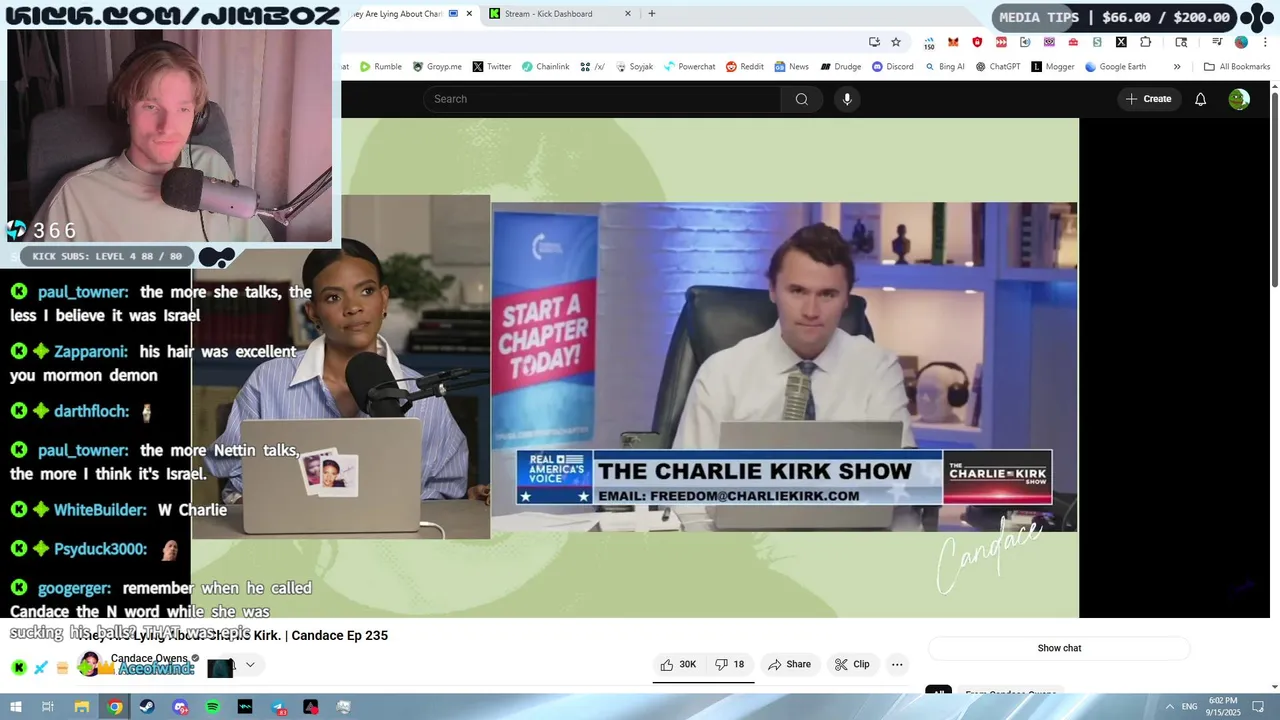Viewport: 1280px width, 720px height.
Task: Click the YouTube search input field
Action: (x=602, y=99)
